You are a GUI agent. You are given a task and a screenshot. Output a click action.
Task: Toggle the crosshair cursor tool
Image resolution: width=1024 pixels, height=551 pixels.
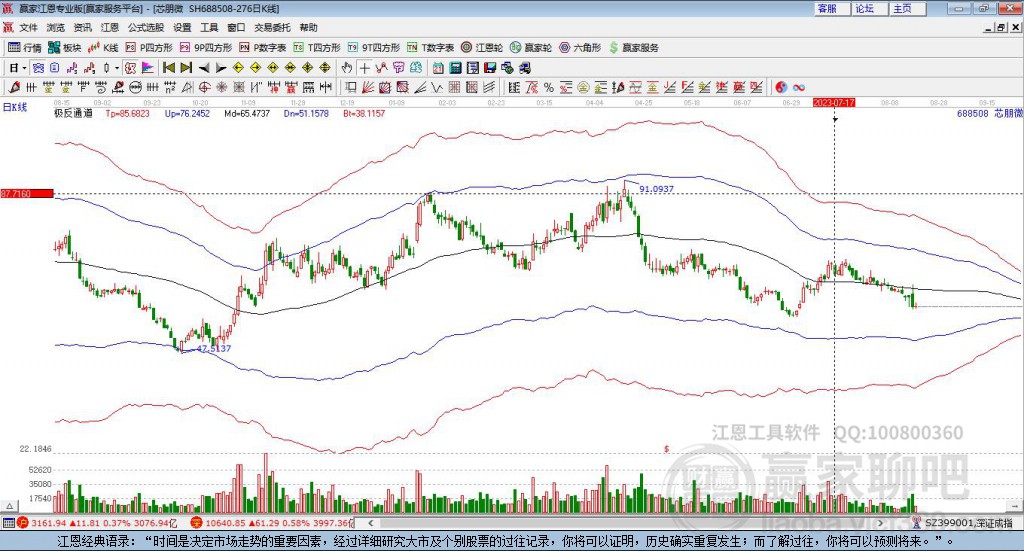tap(364, 68)
